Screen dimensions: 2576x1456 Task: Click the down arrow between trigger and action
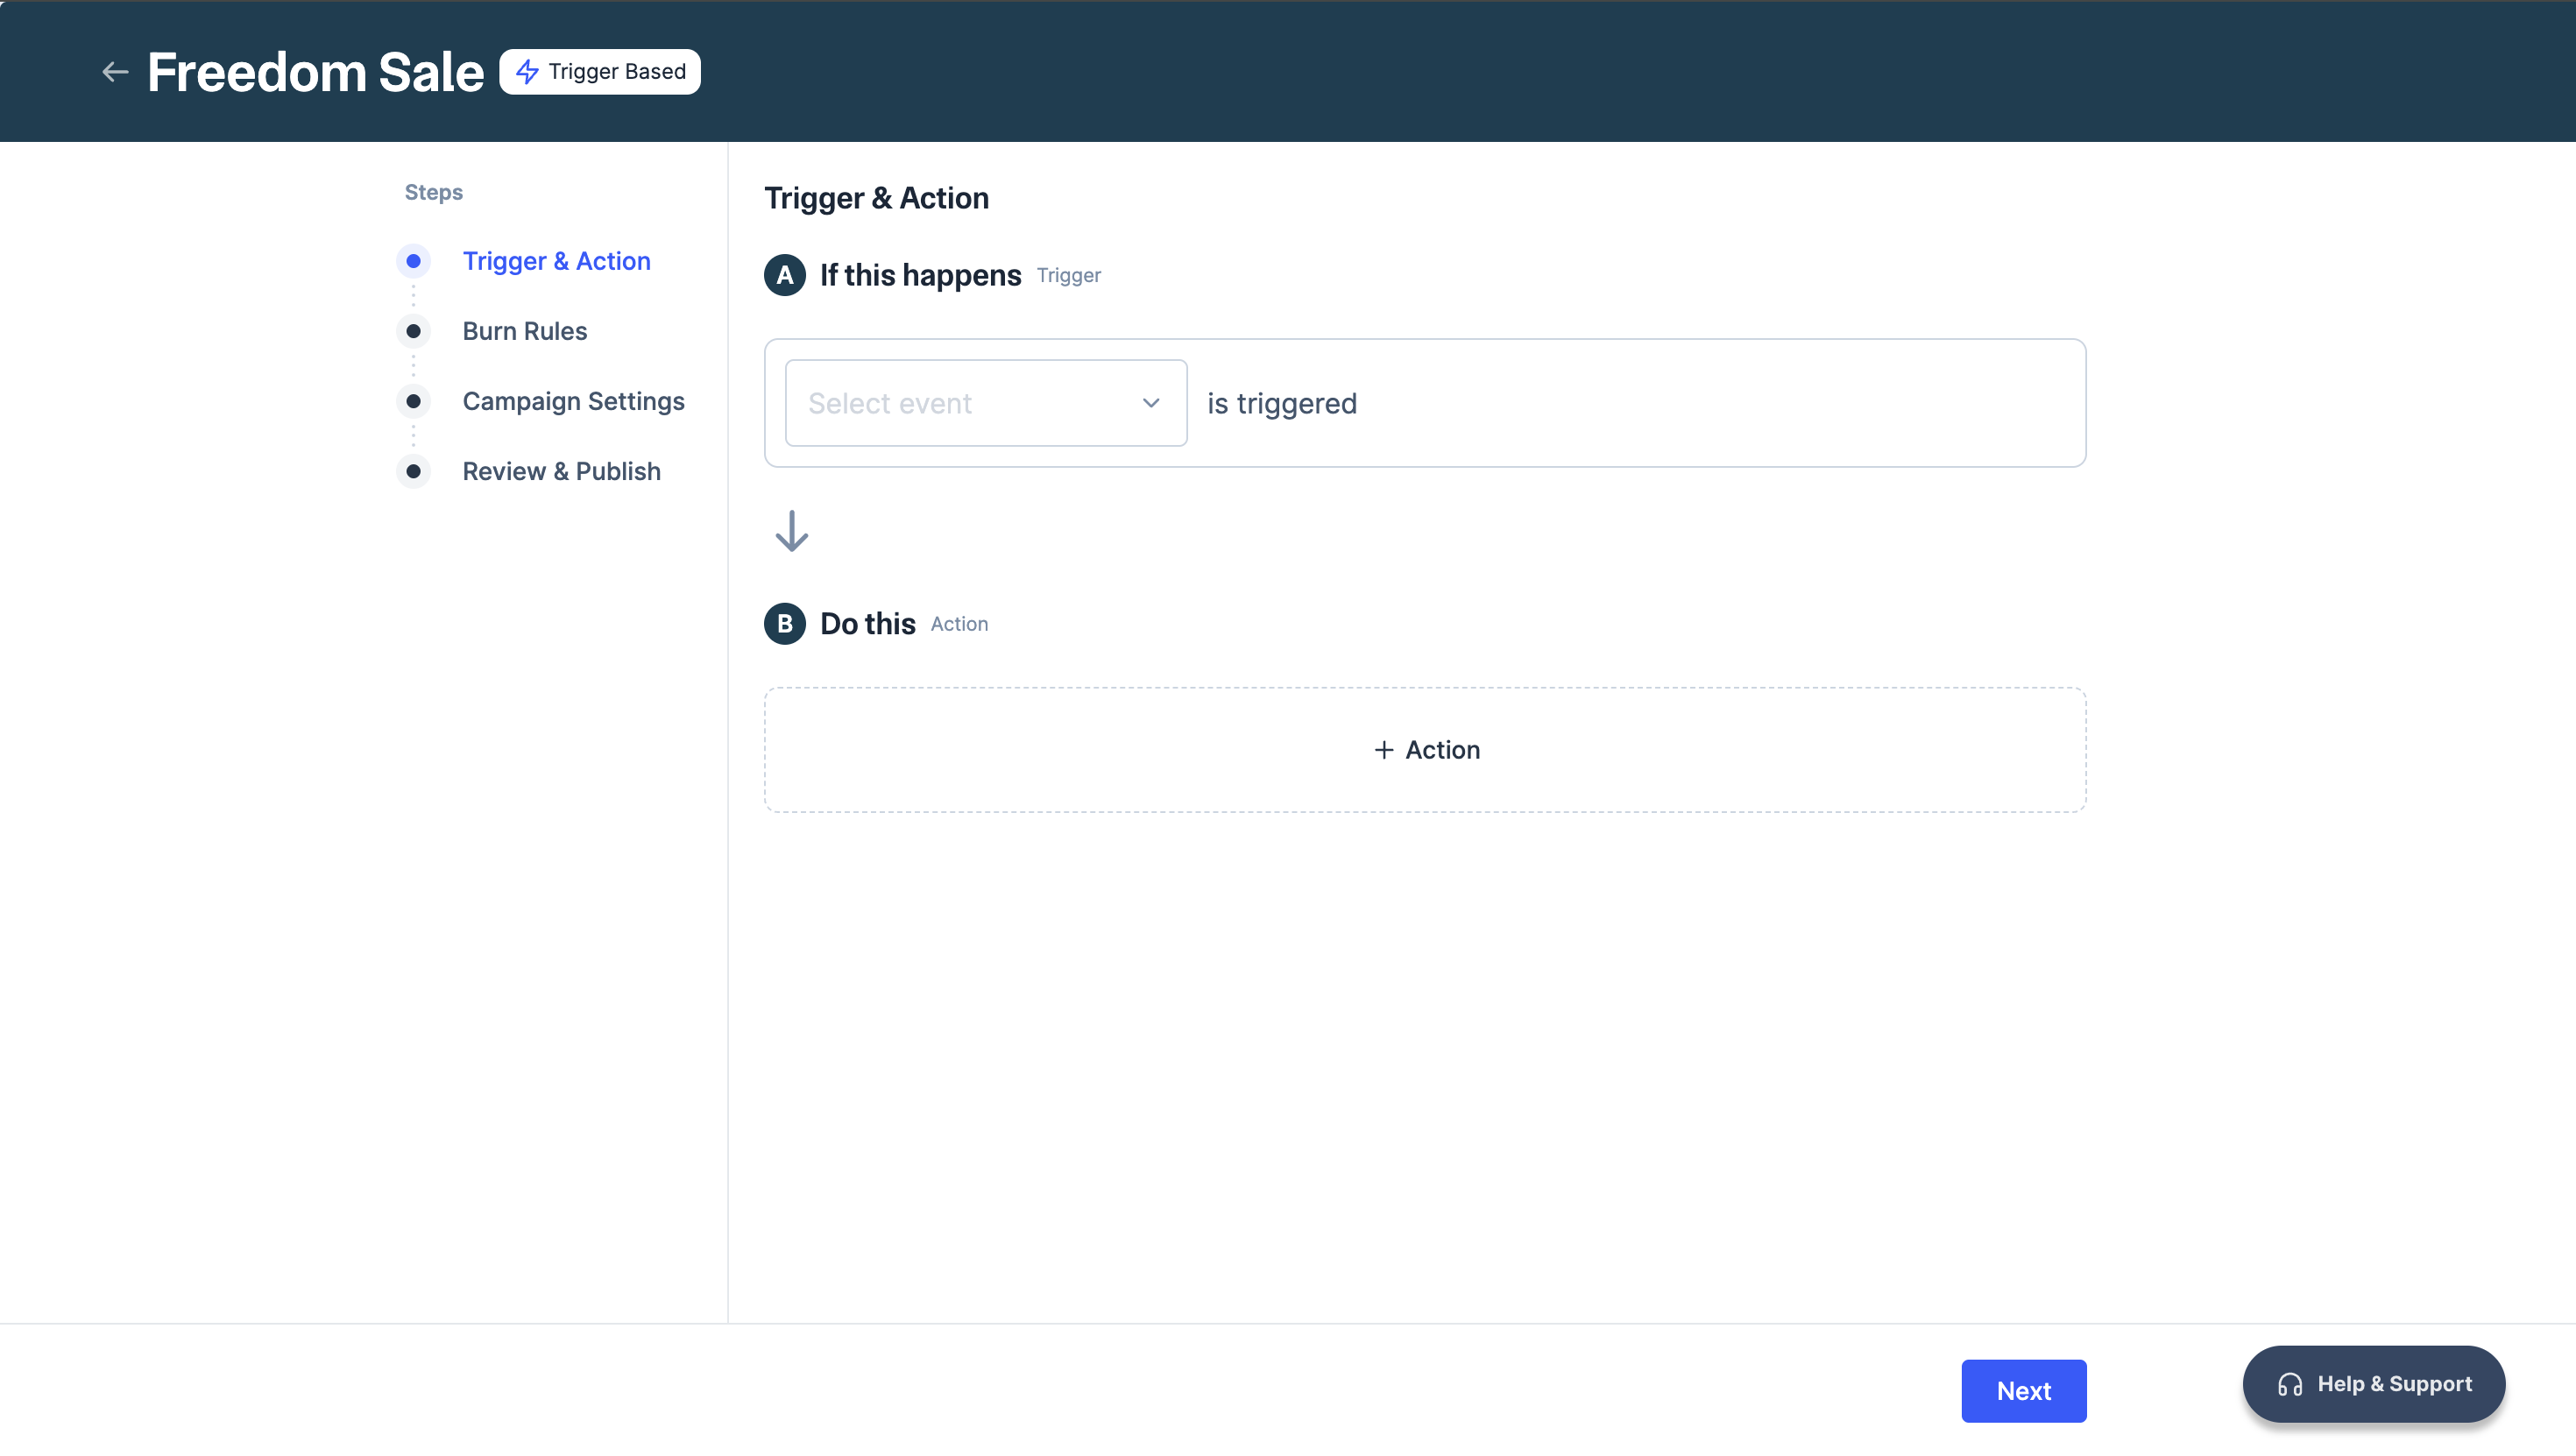(x=791, y=531)
